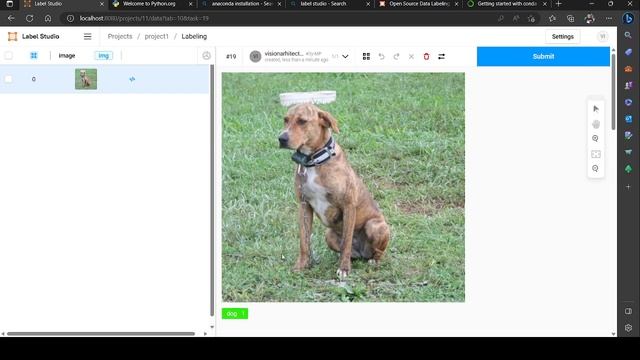Close the Welcome to Python.org tab
This screenshot has width=640, height=360.
190,4
